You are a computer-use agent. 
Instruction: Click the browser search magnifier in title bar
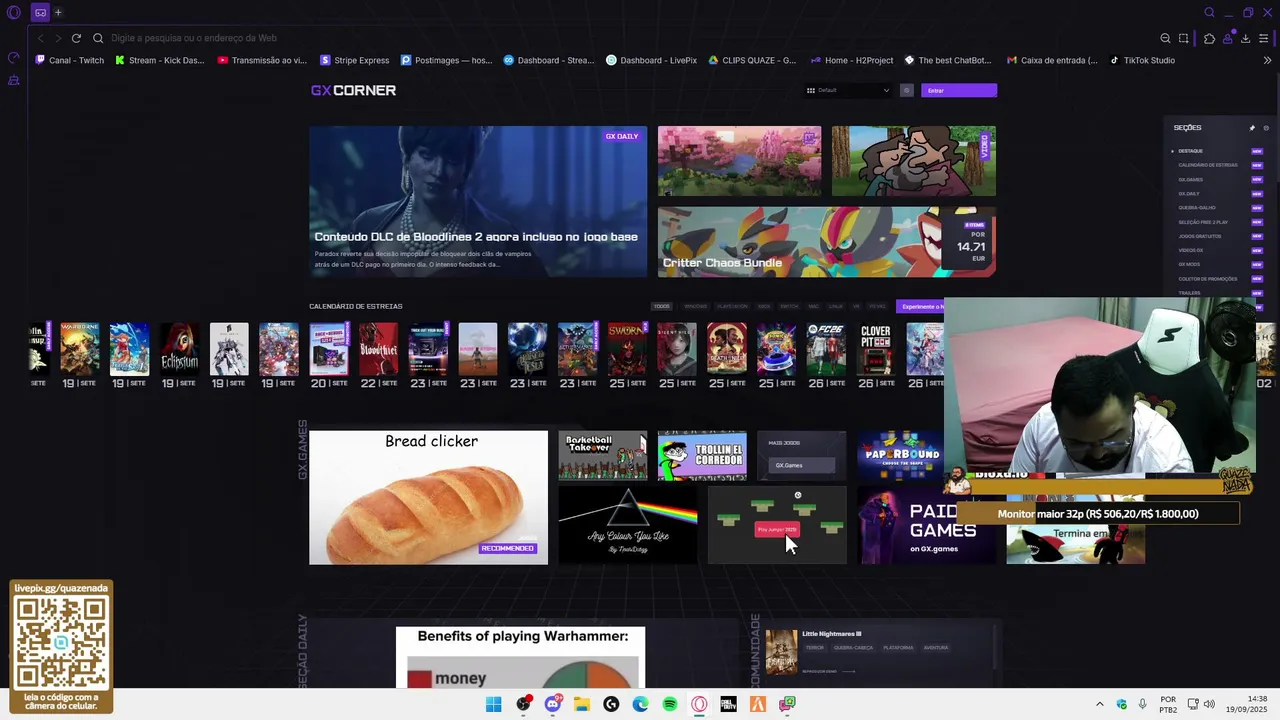(x=1209, y=12)
